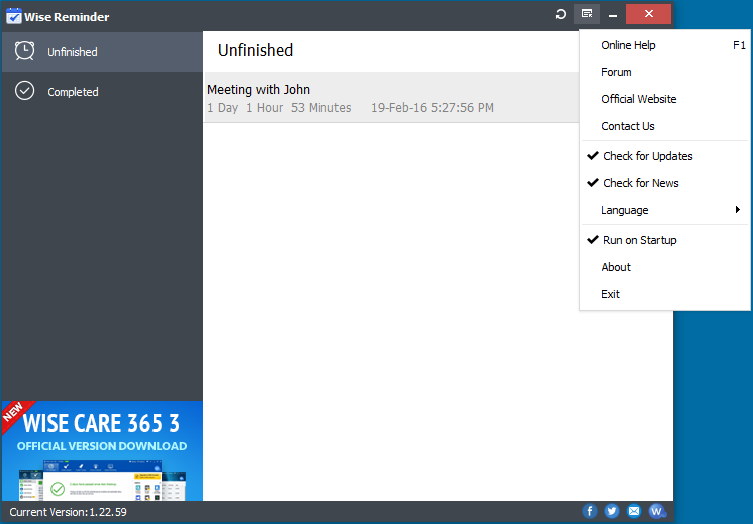Uncheck Check for News option
The image size is (753, 524).
640,183
